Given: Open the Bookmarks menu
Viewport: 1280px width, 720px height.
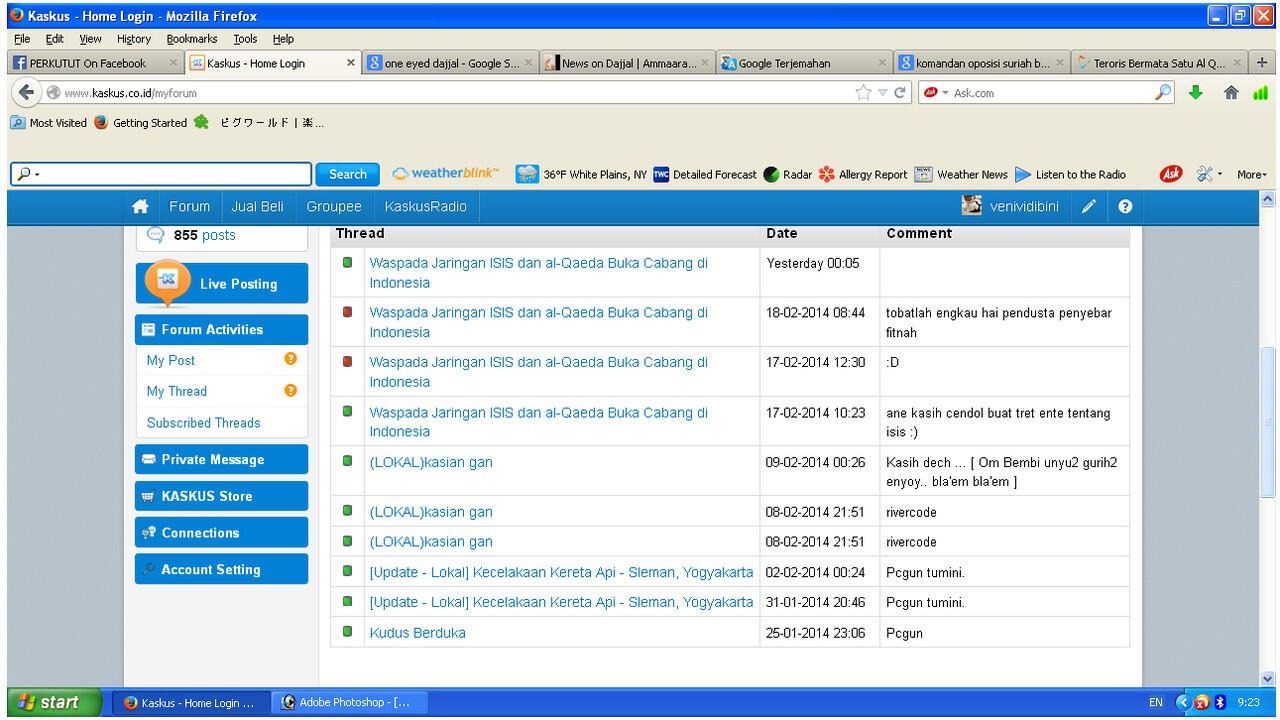Looking at the screenshot, I should [x=192, y=39].
